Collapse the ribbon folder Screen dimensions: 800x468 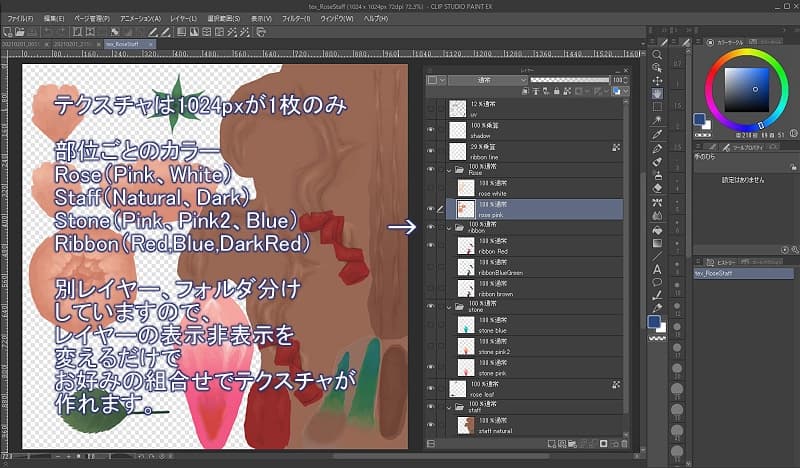pos(449,228)
